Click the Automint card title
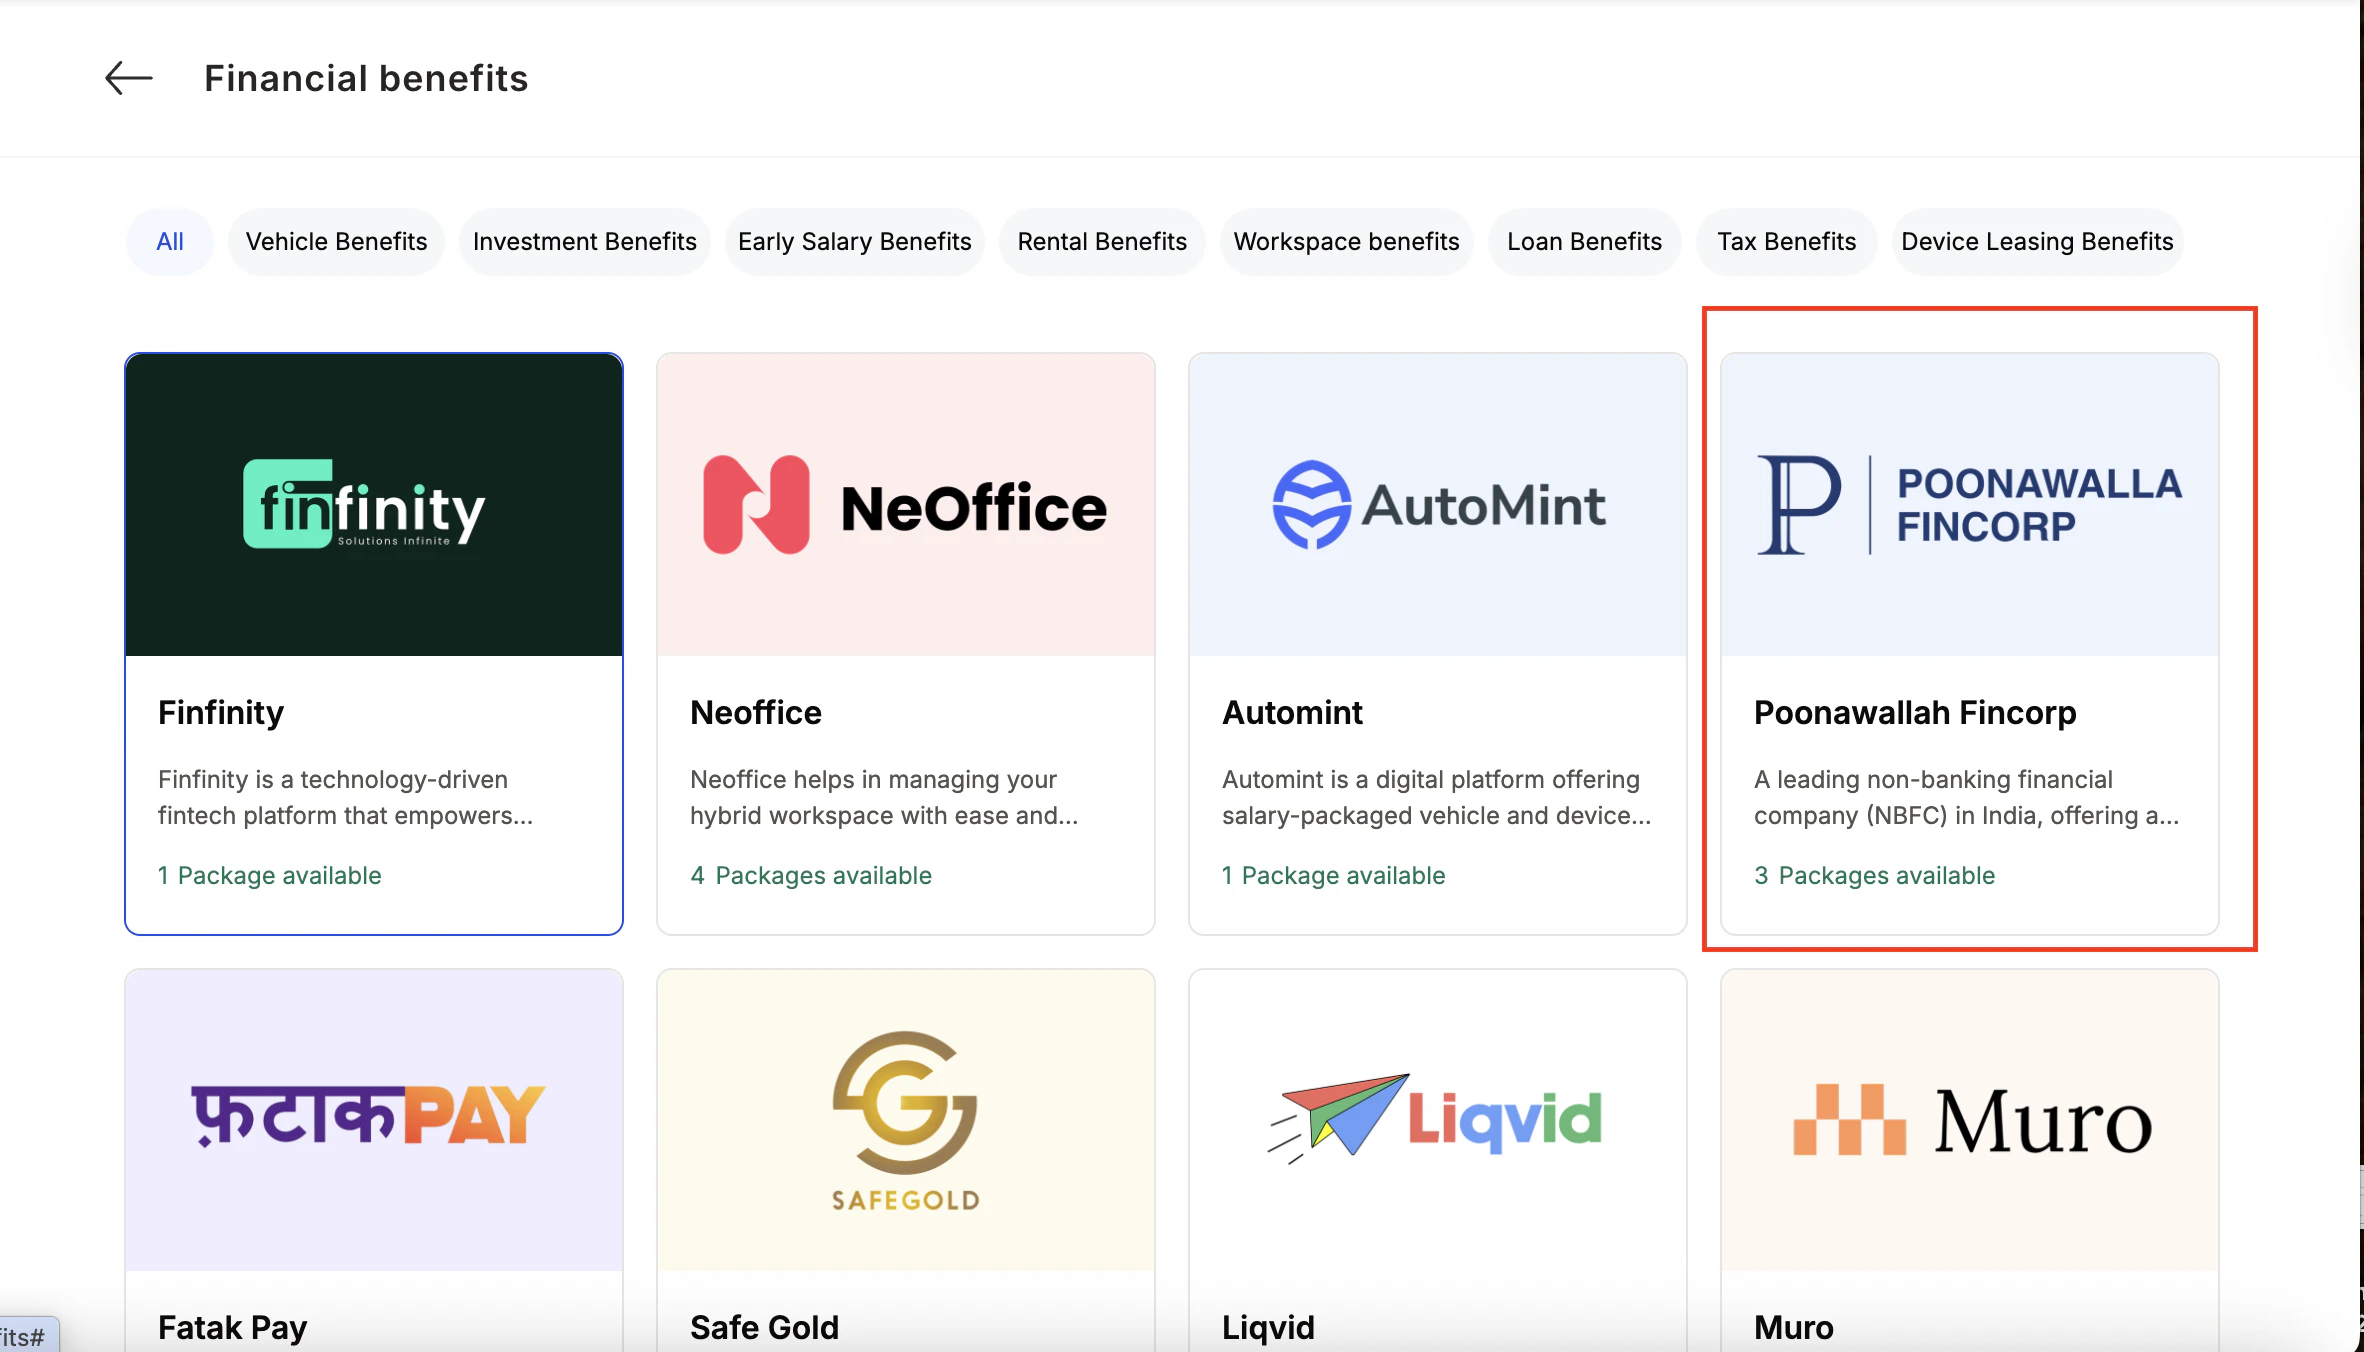This screenshot has width=2364, height=1352. 1292,713
